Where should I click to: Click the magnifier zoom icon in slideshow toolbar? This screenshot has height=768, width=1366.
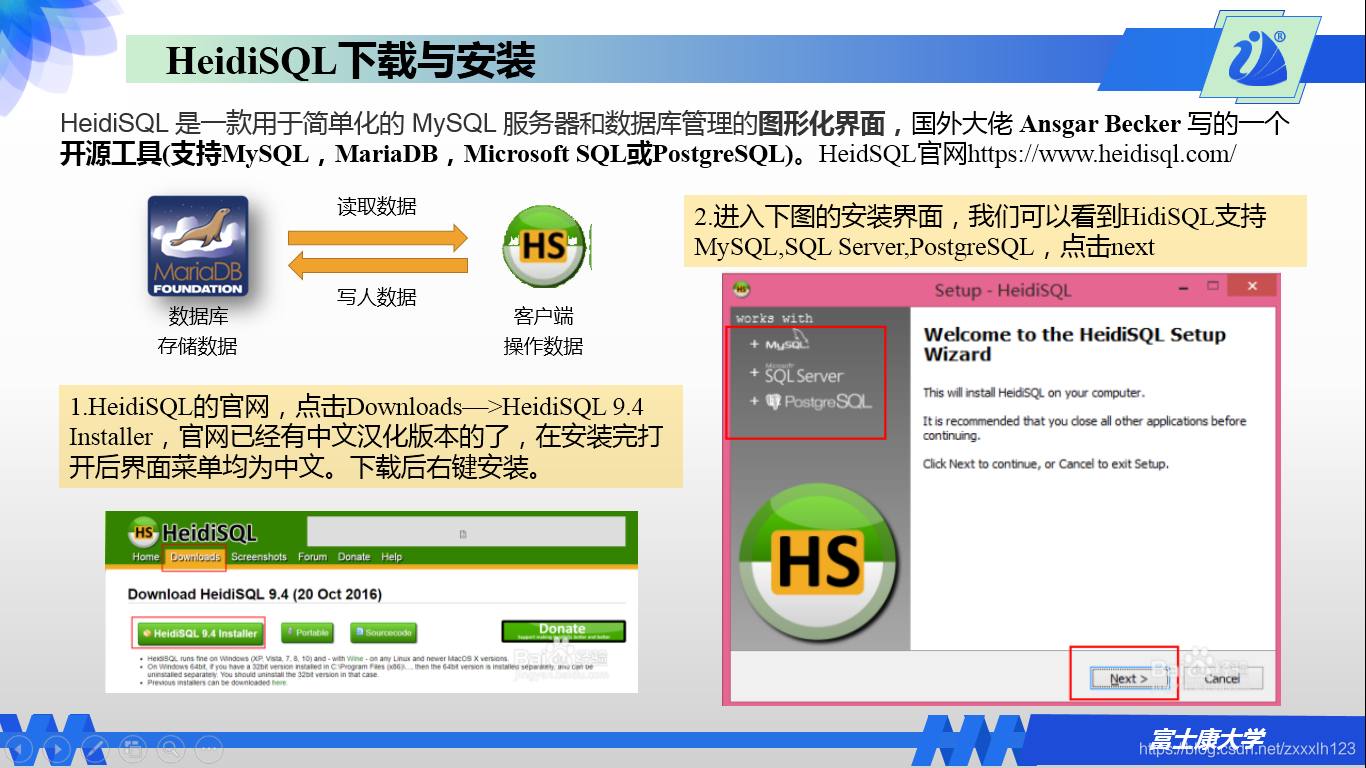[x=169, y=748]
